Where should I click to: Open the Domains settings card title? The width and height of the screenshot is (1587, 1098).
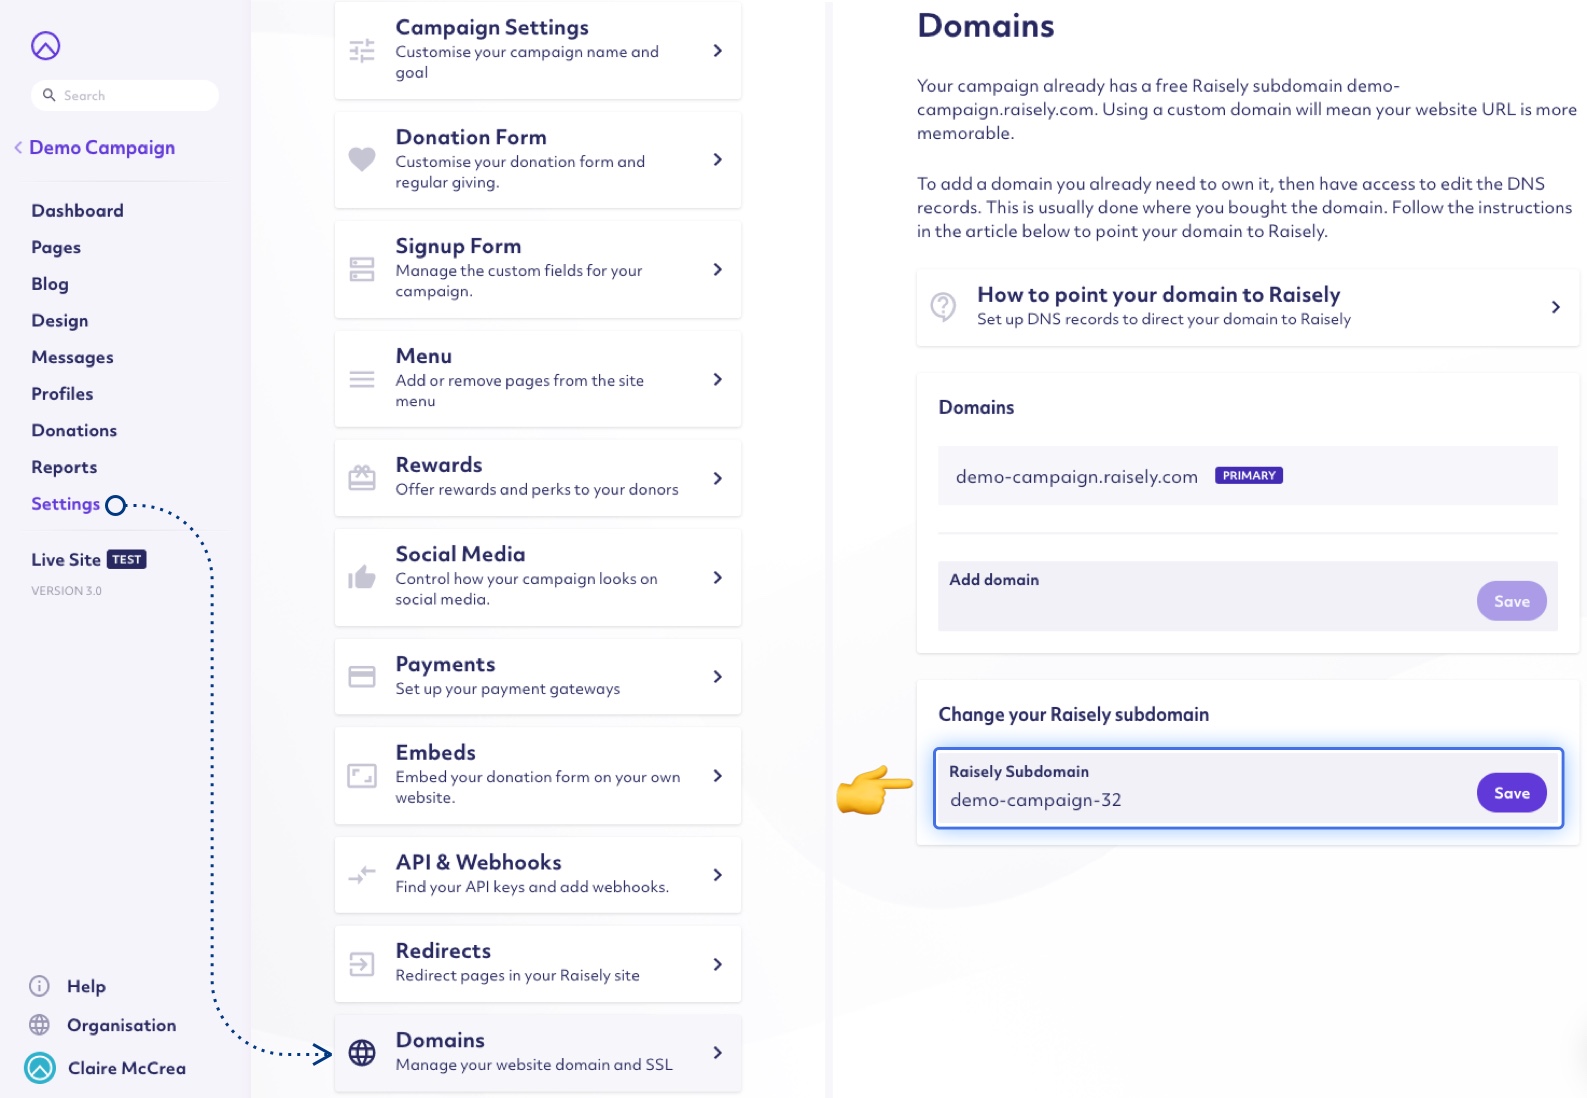pos(440,1040)
